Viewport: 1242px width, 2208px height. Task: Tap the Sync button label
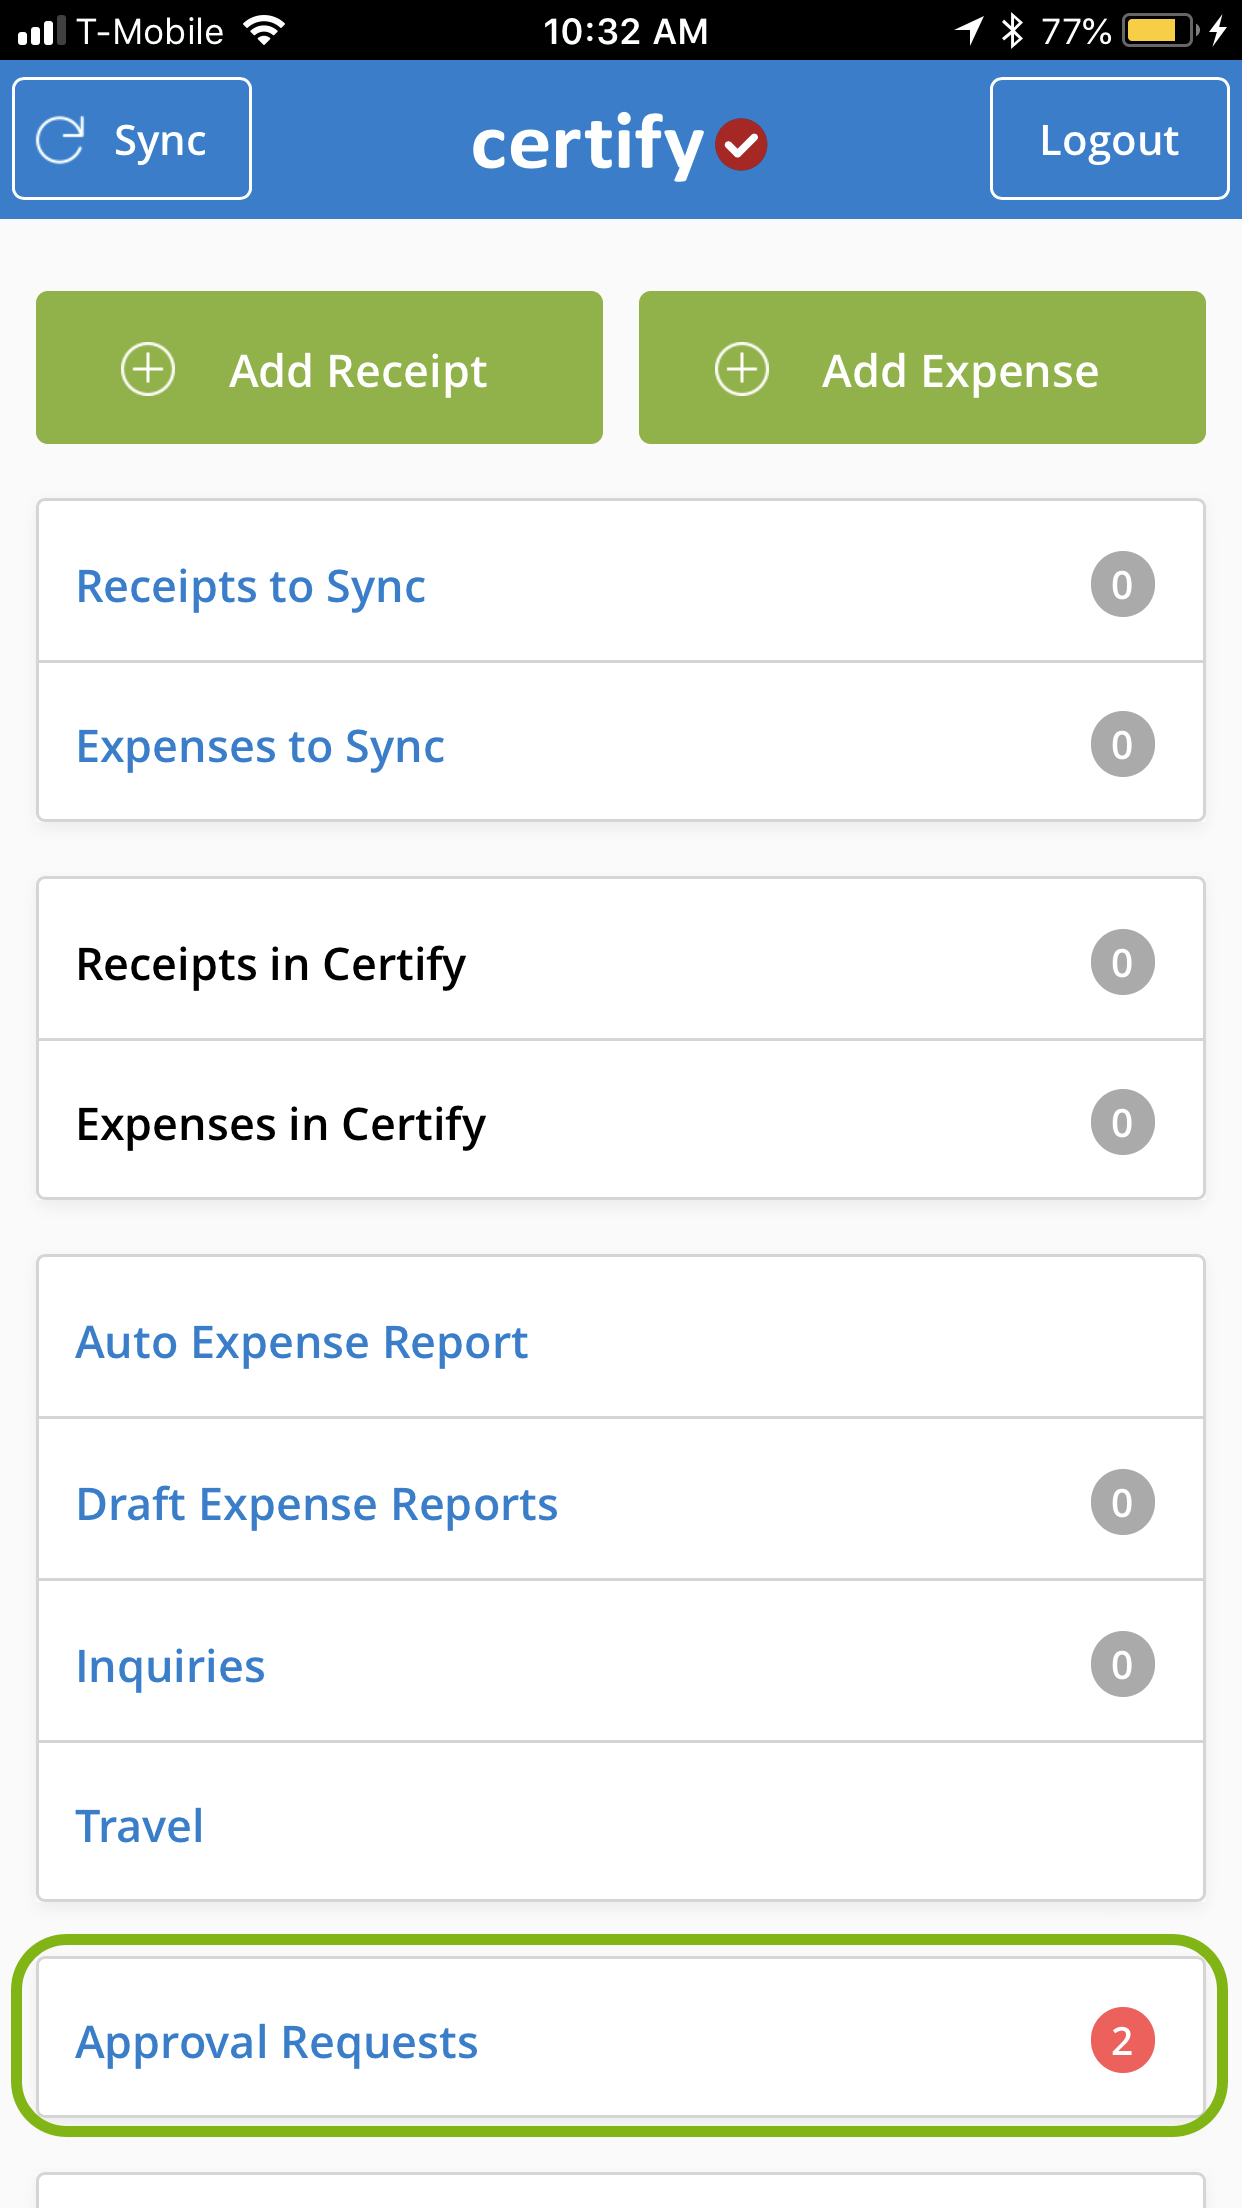pos(160,140)
